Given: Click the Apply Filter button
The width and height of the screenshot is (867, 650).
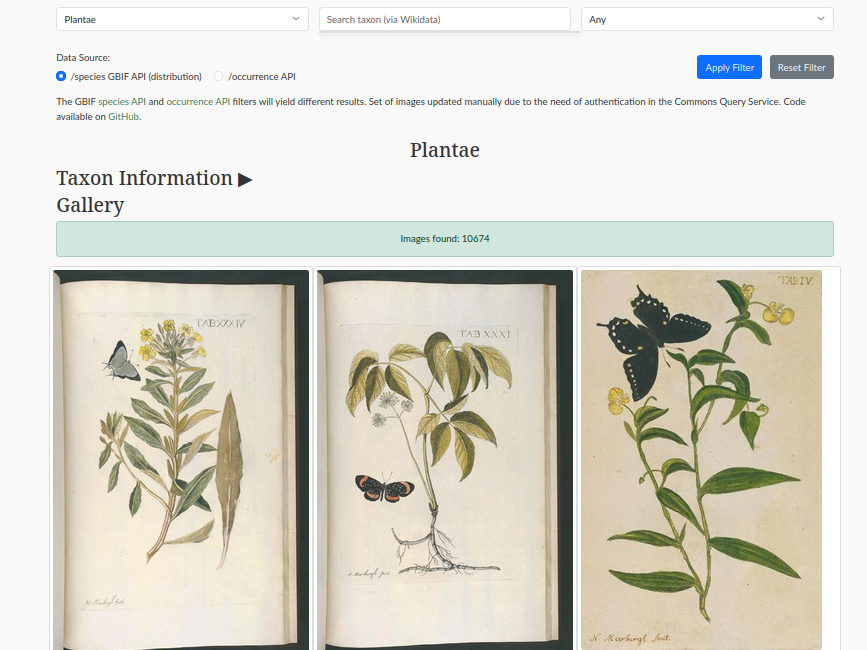Looking at the screenshot, I should [x=729, y=67].
